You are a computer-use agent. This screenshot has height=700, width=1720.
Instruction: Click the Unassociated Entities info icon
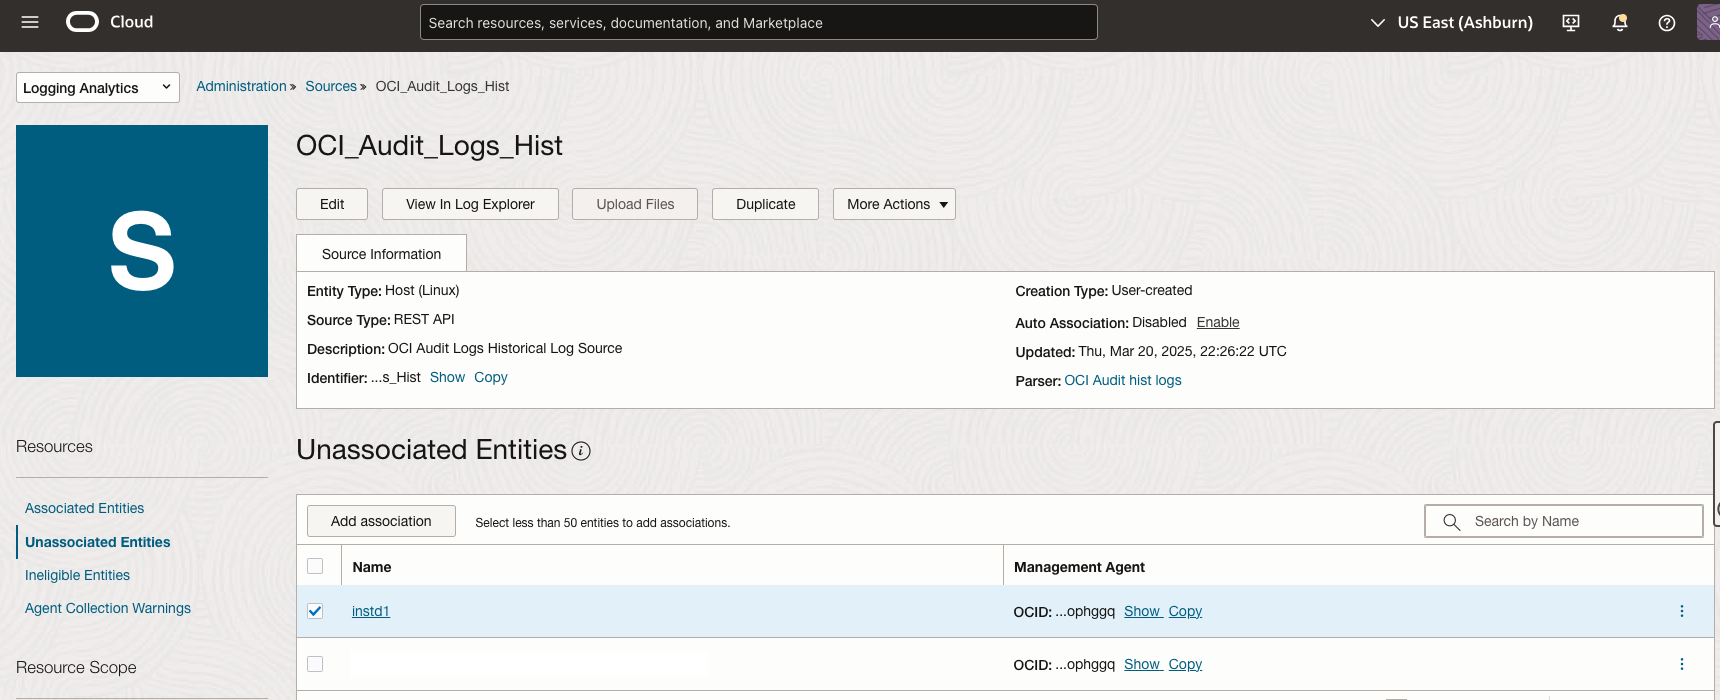(581, 451)
